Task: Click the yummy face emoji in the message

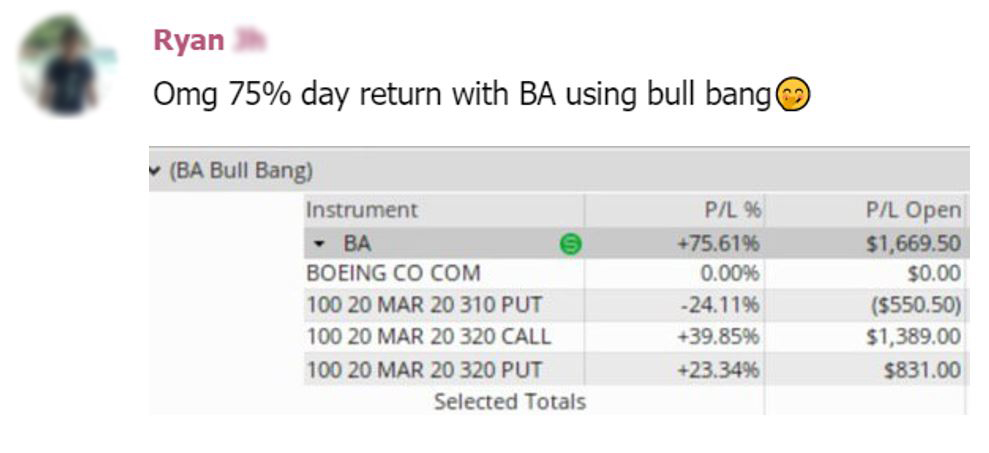Action: point(793,95)
